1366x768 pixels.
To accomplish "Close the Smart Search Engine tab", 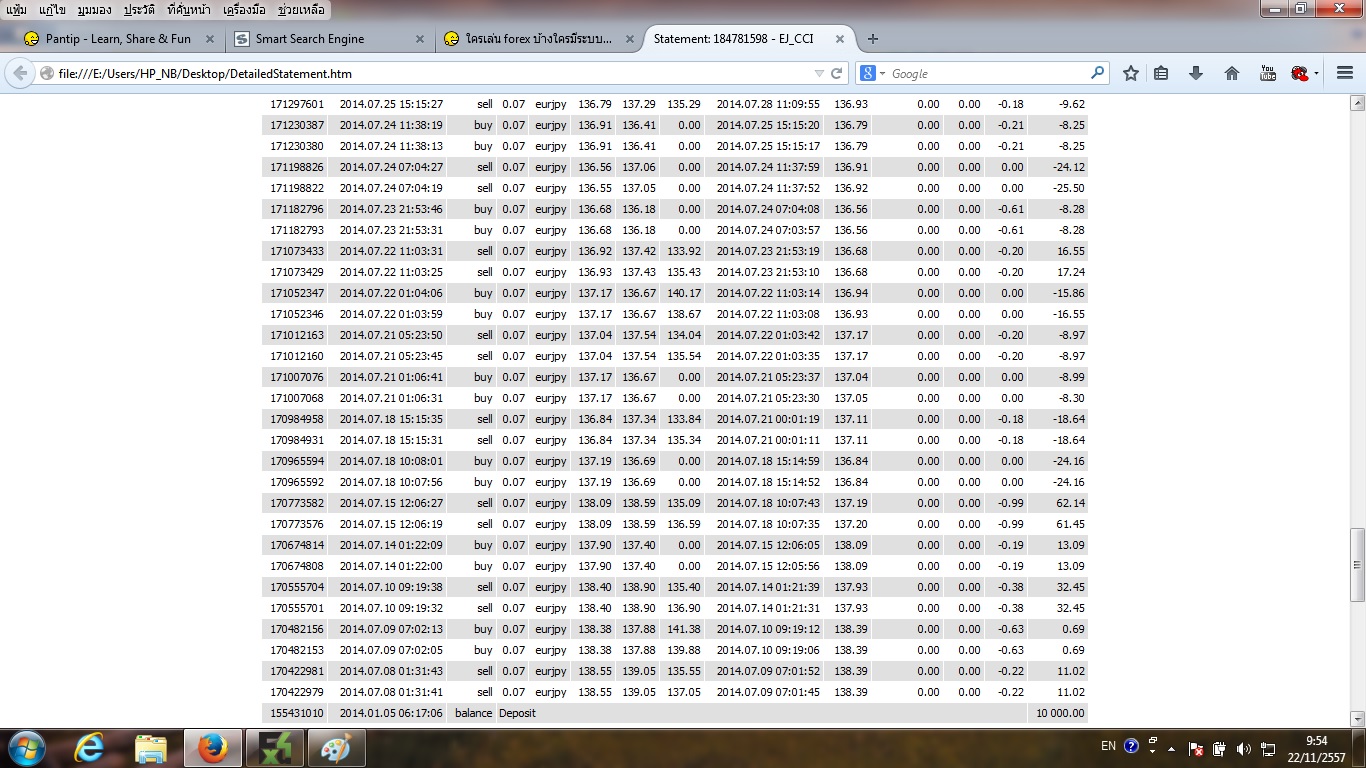I will (x=419, y=39).
